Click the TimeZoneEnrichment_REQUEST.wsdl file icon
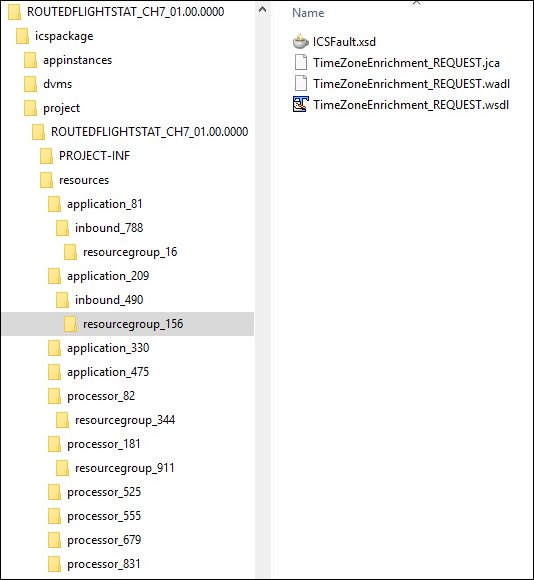The width and height of the screenshot is (534, 580). click(x=301, y=105)
